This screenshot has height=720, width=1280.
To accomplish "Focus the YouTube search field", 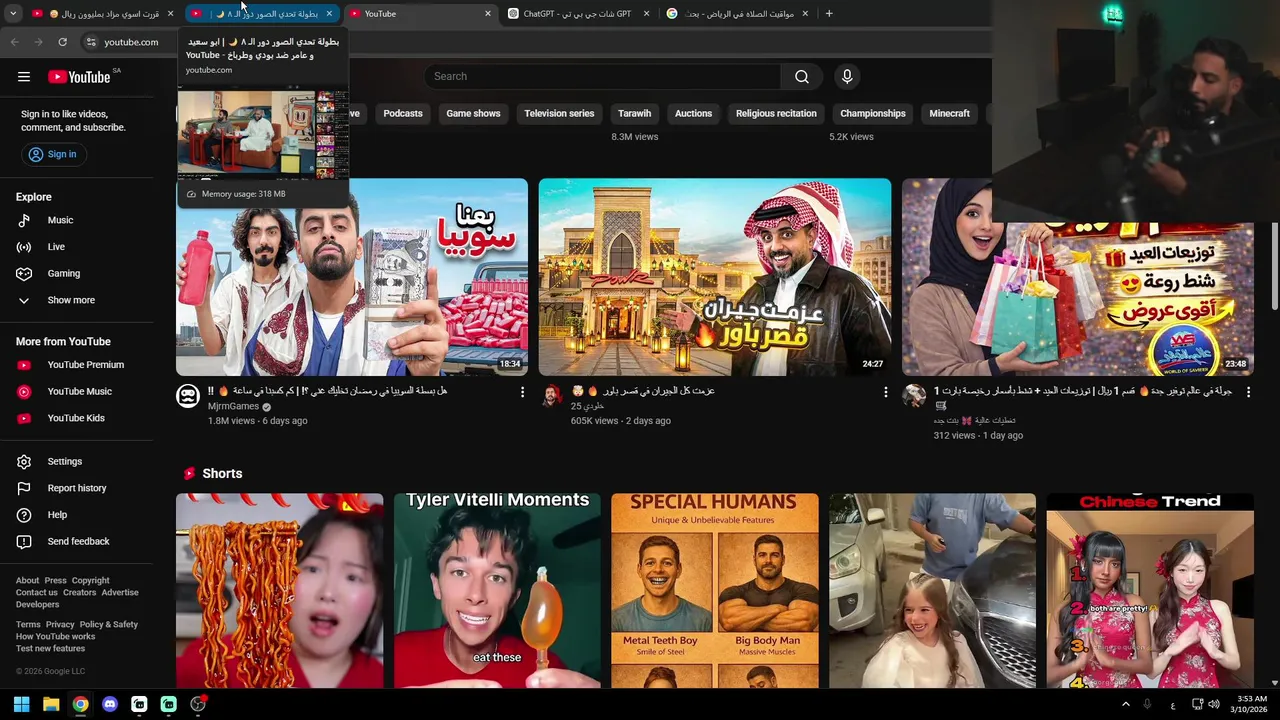I will [x=603, y=77].
